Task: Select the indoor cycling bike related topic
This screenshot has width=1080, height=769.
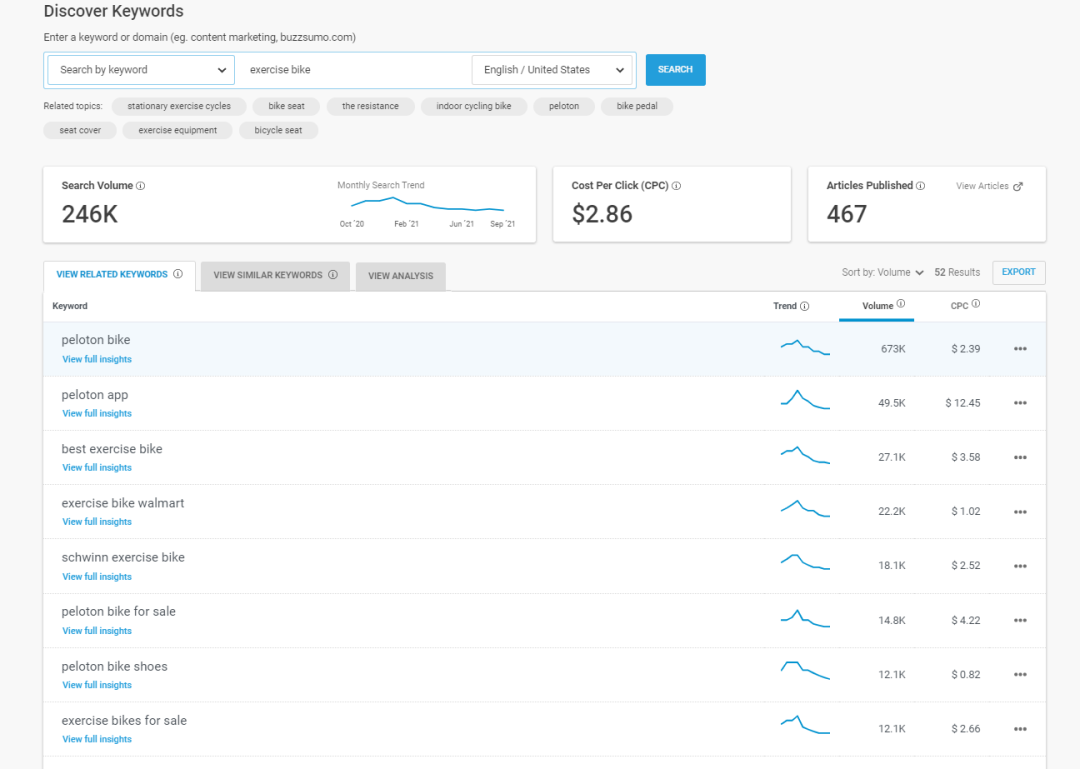Action: click(x=473, y=106)
